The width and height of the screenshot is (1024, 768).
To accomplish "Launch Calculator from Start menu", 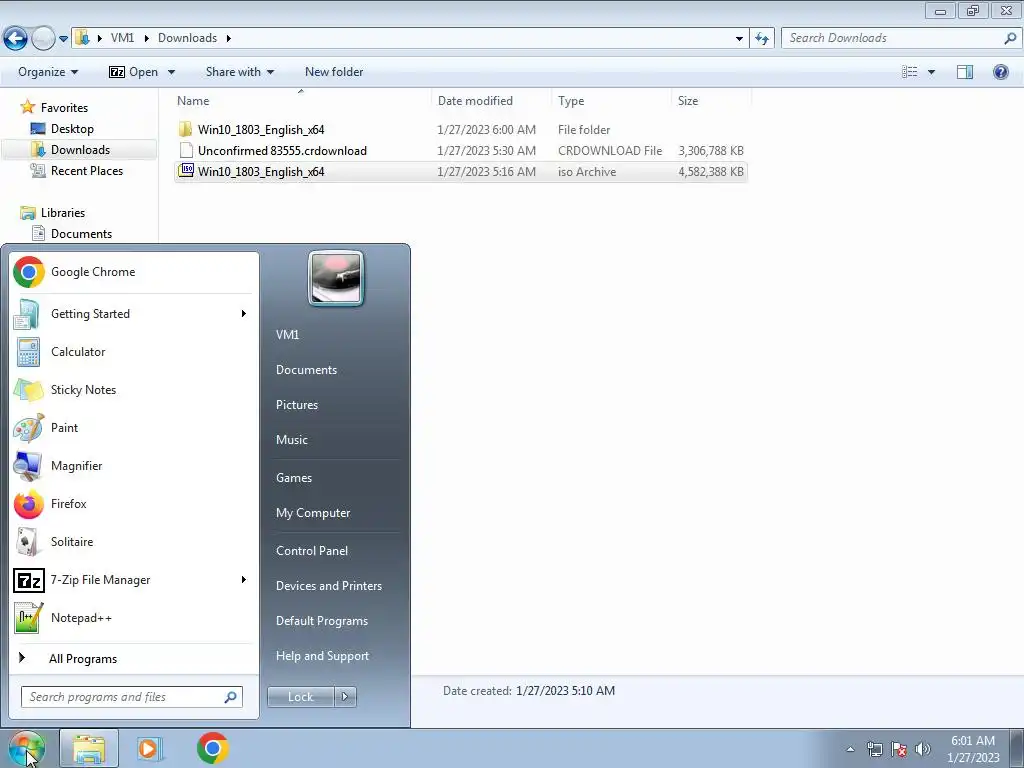I will click(133, 351).
